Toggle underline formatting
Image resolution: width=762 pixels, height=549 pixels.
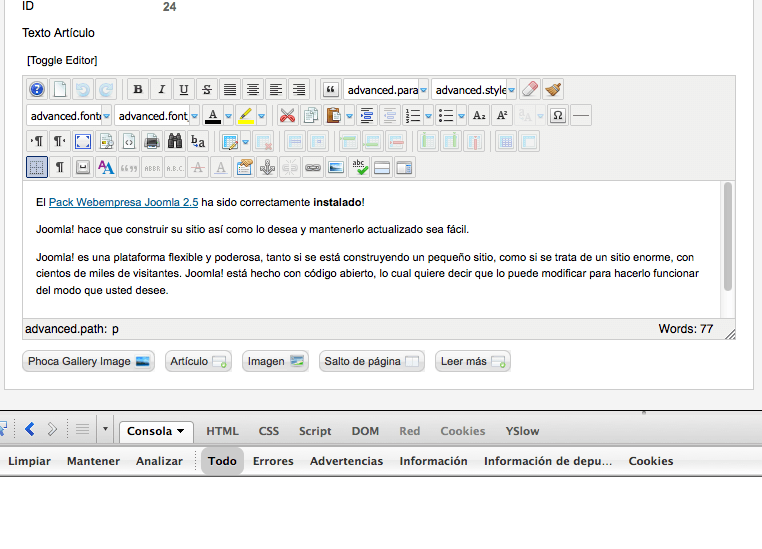click(184, 89)
